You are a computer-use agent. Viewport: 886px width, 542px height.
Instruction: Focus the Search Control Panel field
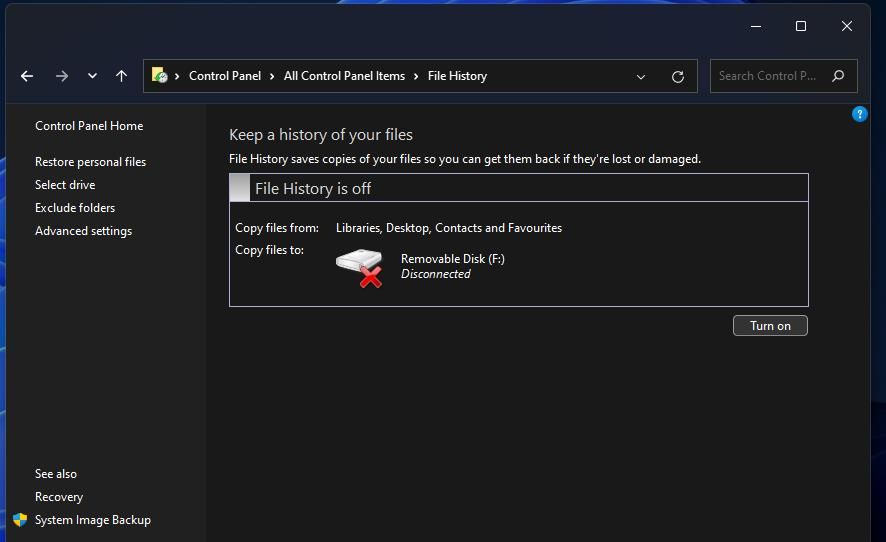pyautogui.click(x=783, y=76)
